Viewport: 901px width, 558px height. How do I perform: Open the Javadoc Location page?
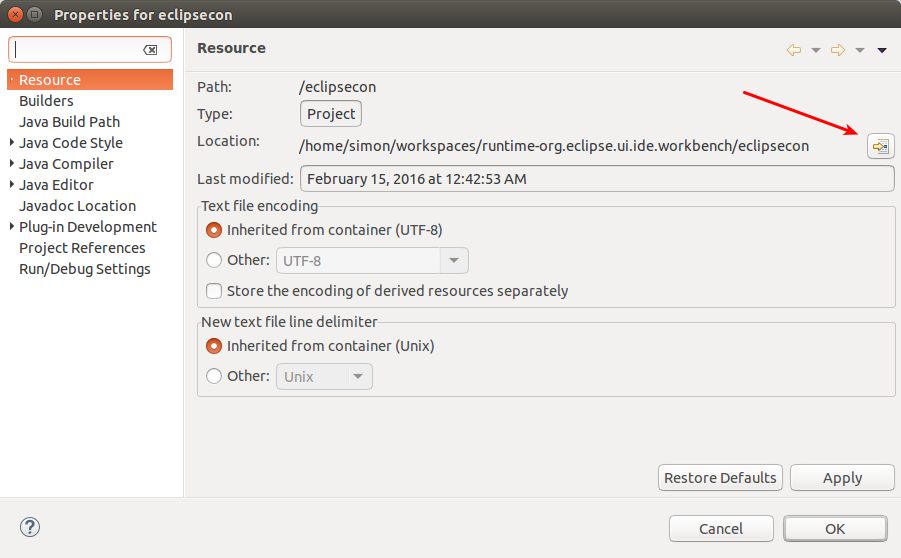coord(78,206)
